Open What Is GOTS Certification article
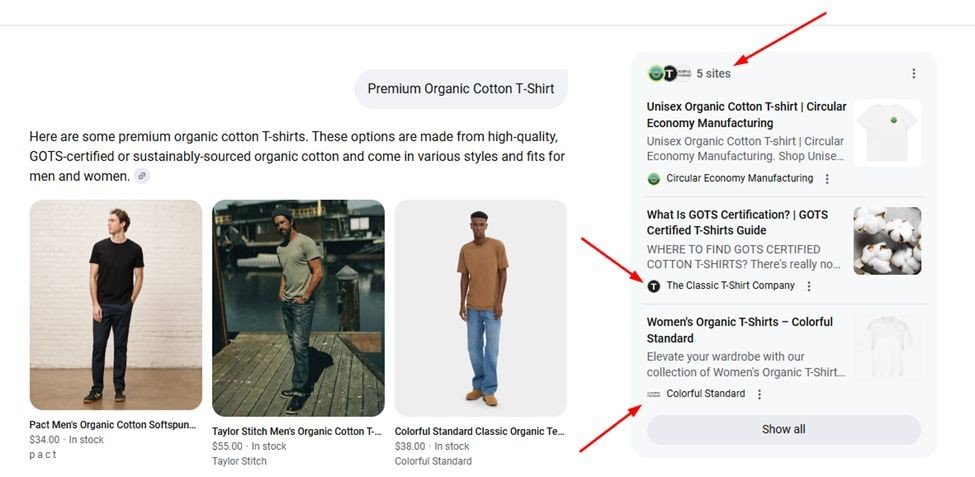Viewport: 975px width, 477px height. [x=737, y=222]
